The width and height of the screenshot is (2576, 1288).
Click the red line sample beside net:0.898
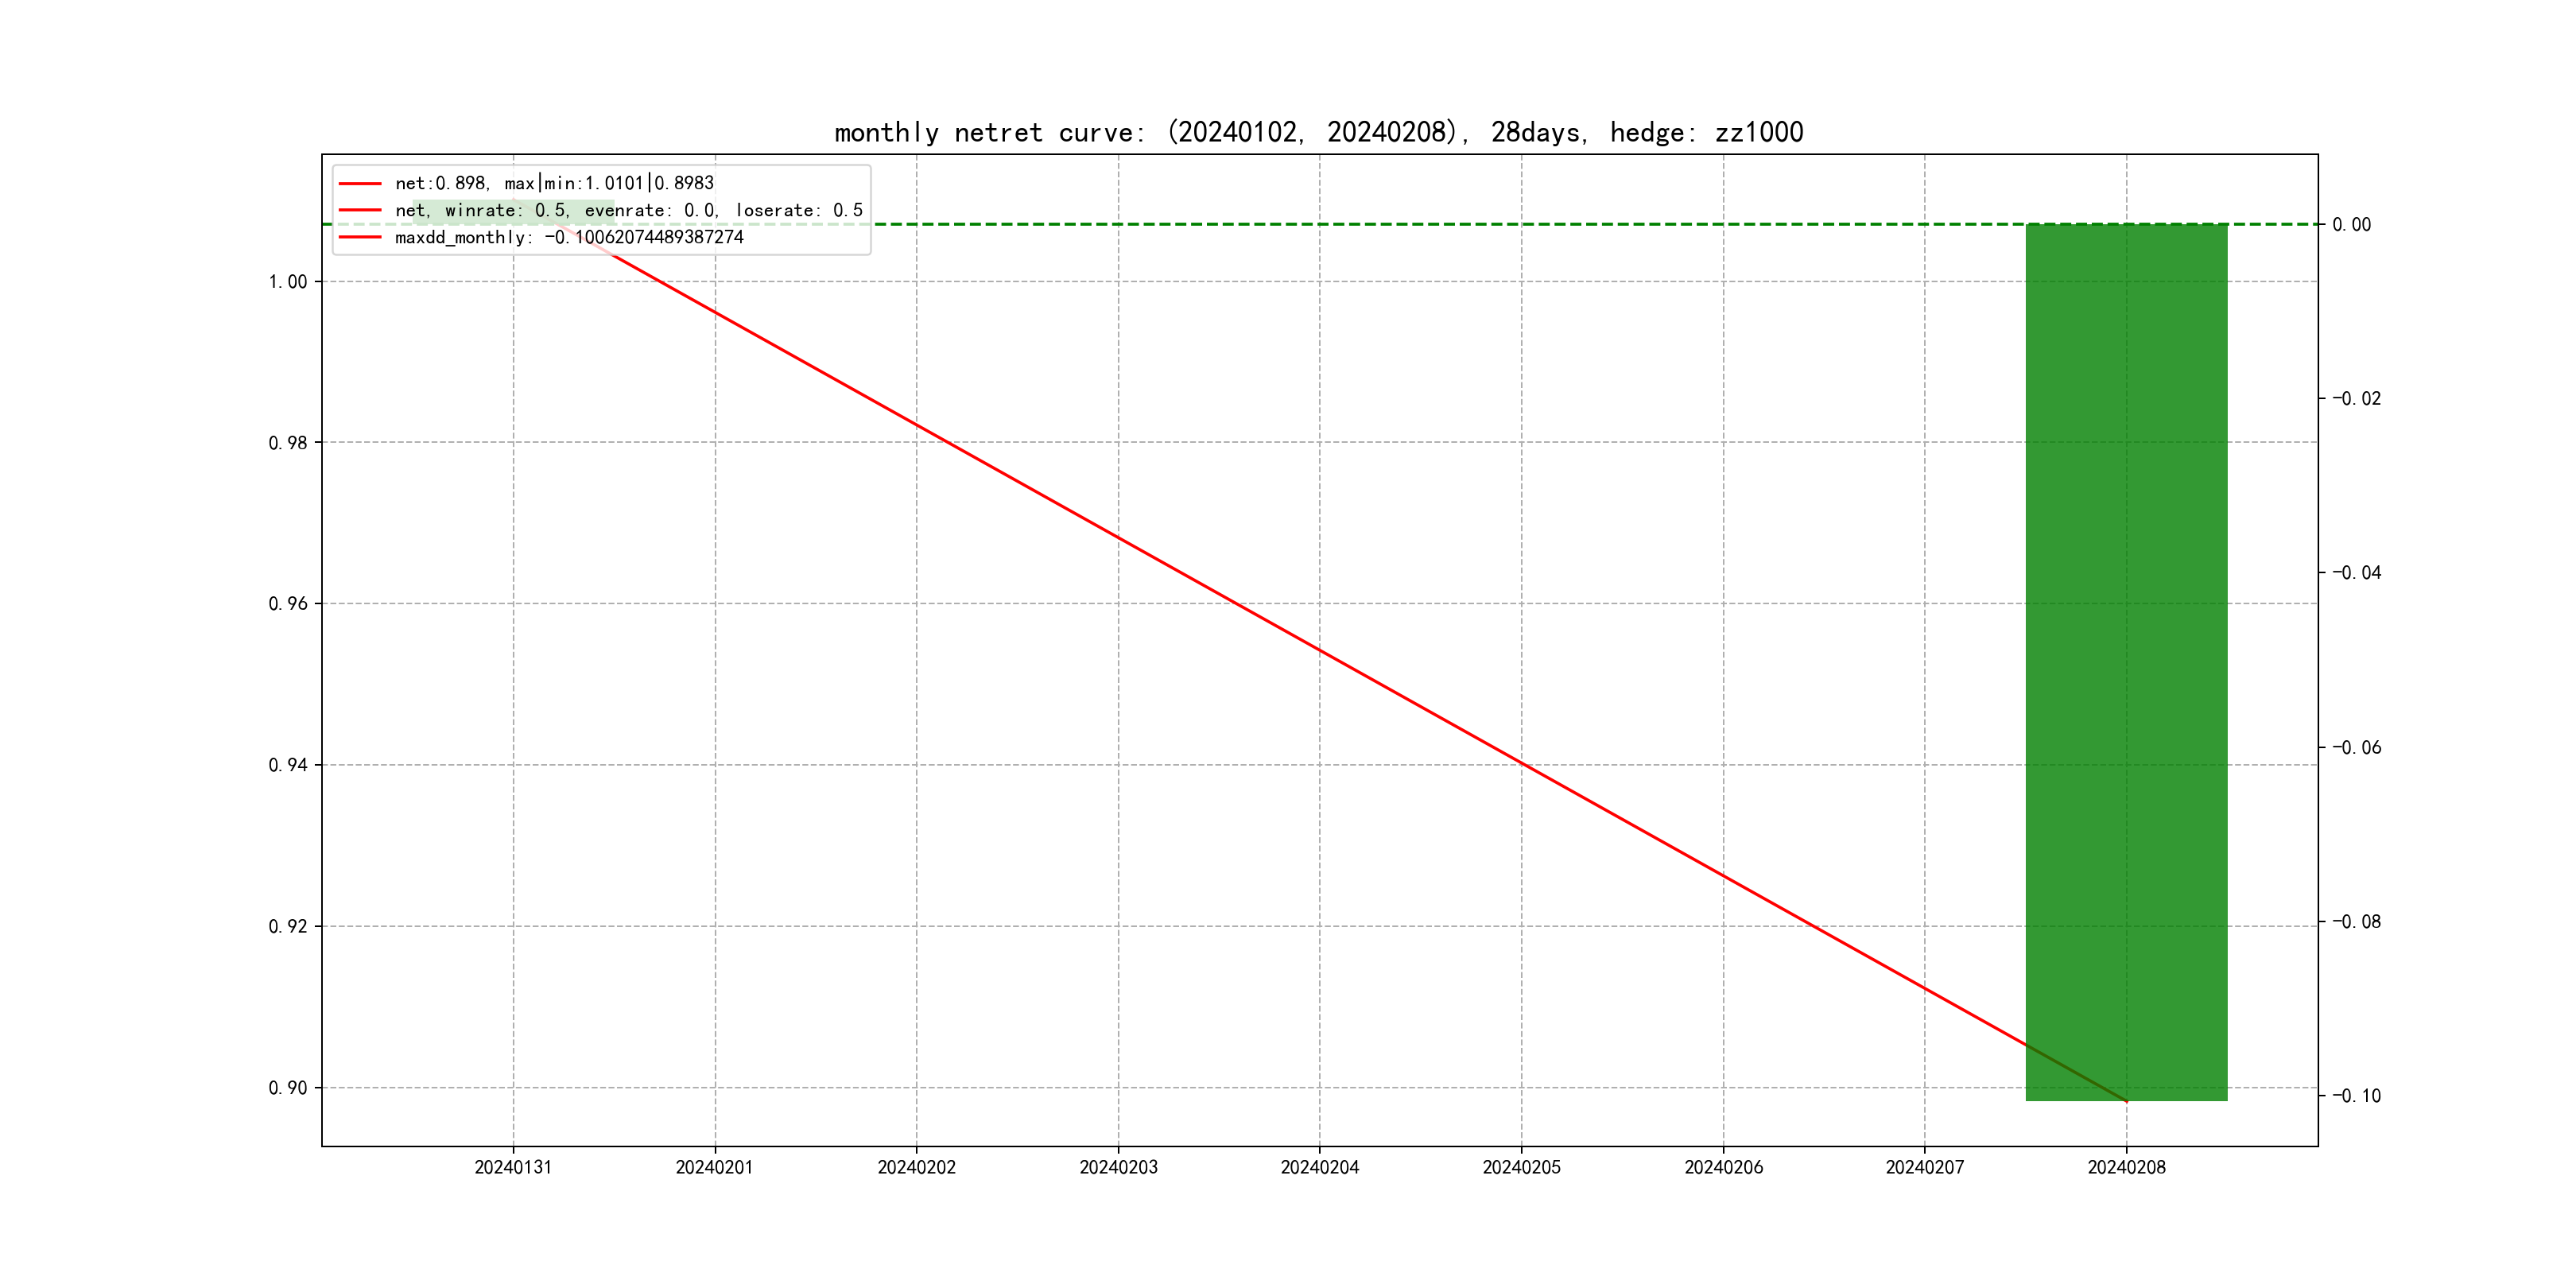360,183
